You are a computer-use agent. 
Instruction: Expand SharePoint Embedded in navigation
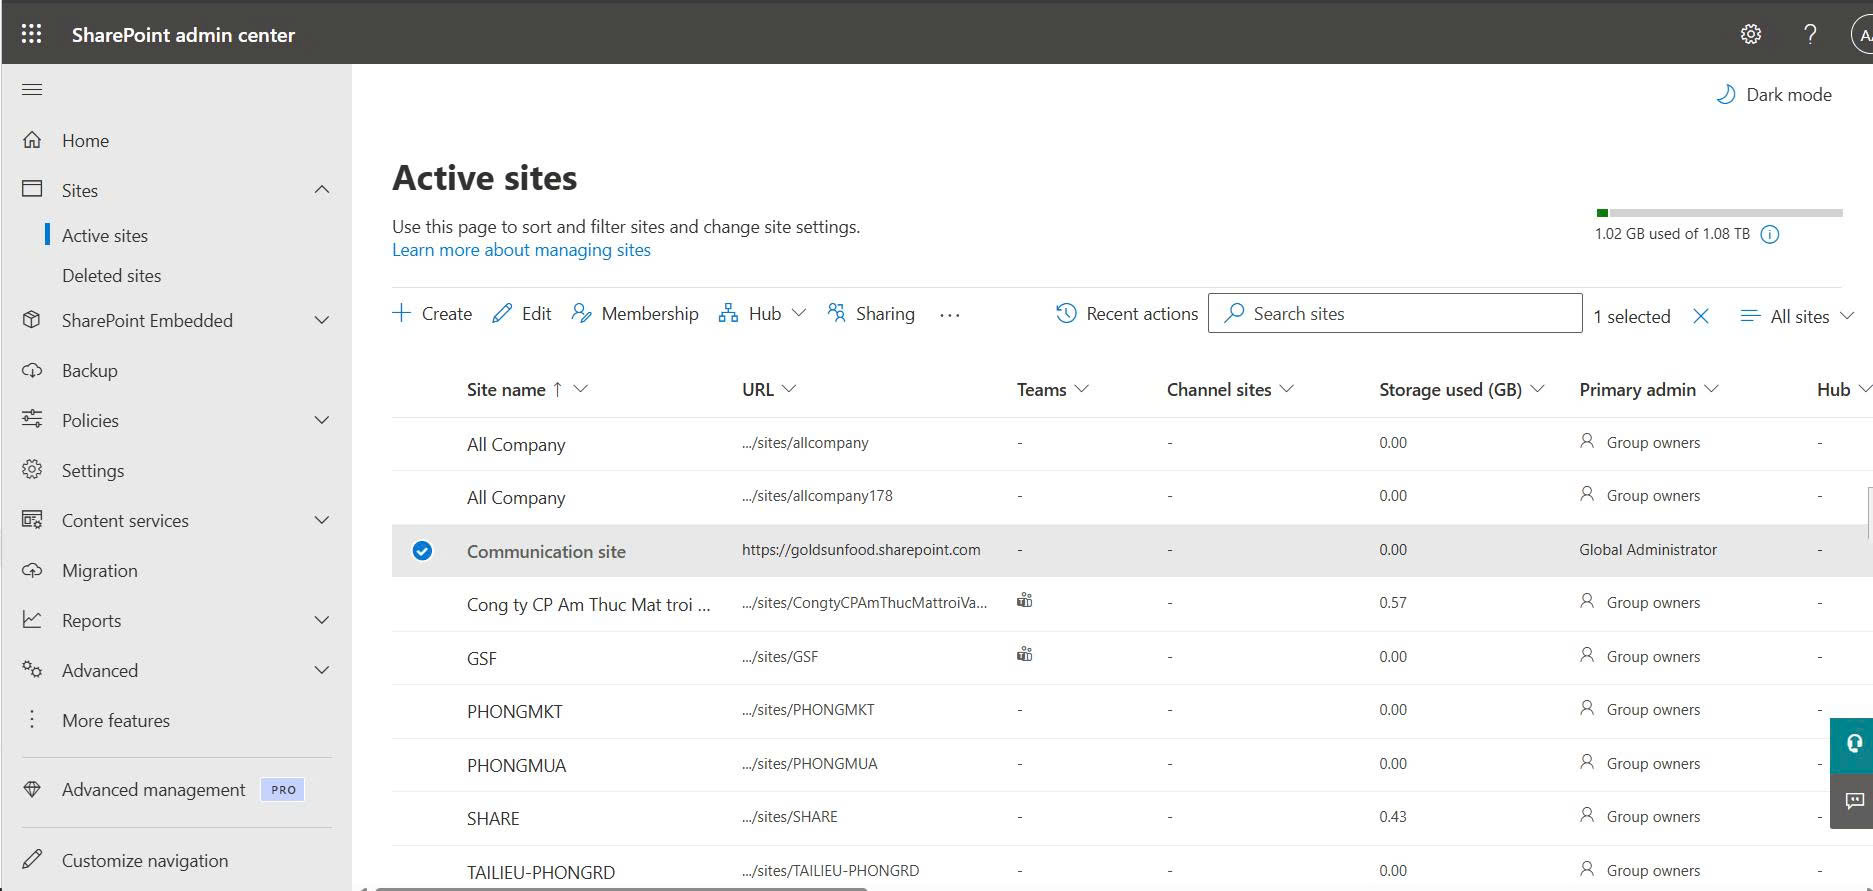click(322, 321)
